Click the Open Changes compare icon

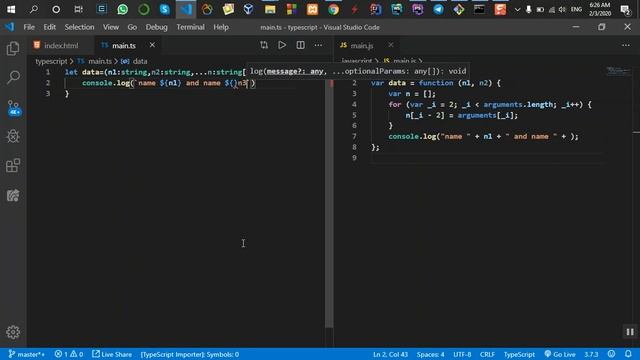click(x=264, y=45)
